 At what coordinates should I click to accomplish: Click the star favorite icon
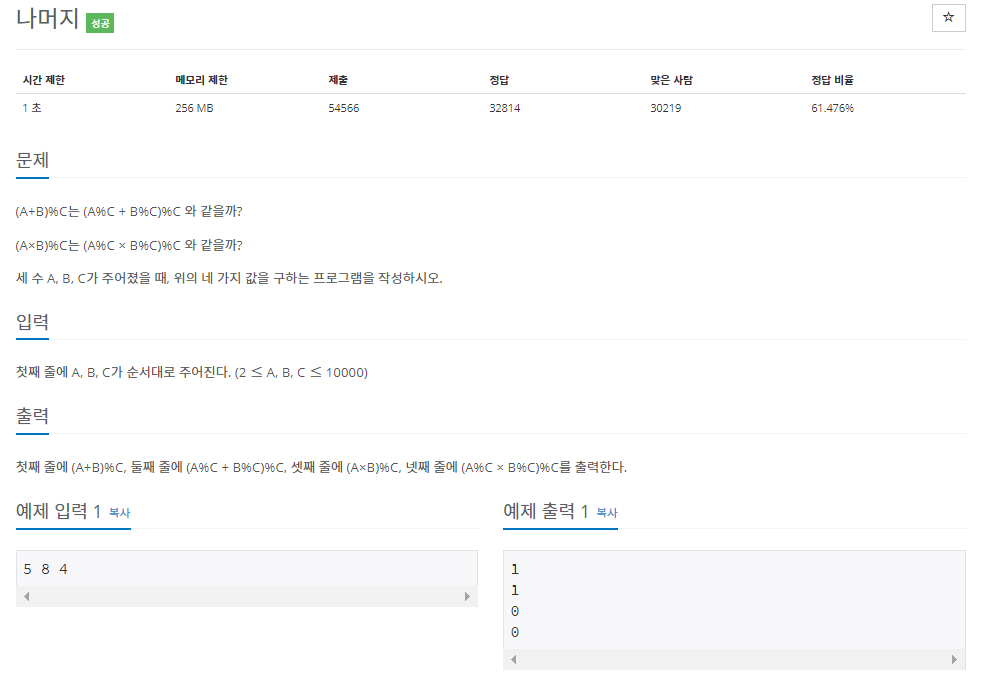(x=948, y=18)
